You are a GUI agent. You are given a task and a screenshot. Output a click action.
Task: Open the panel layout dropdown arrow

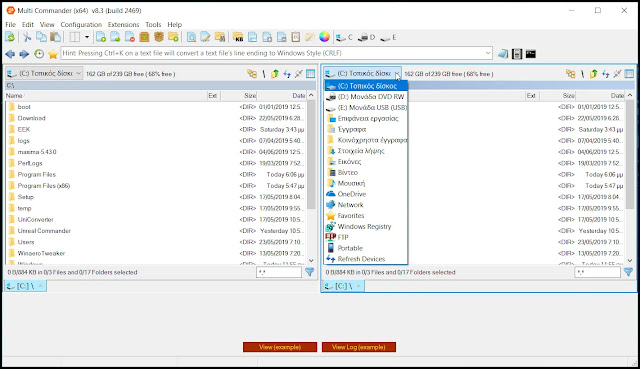(87, 37)
